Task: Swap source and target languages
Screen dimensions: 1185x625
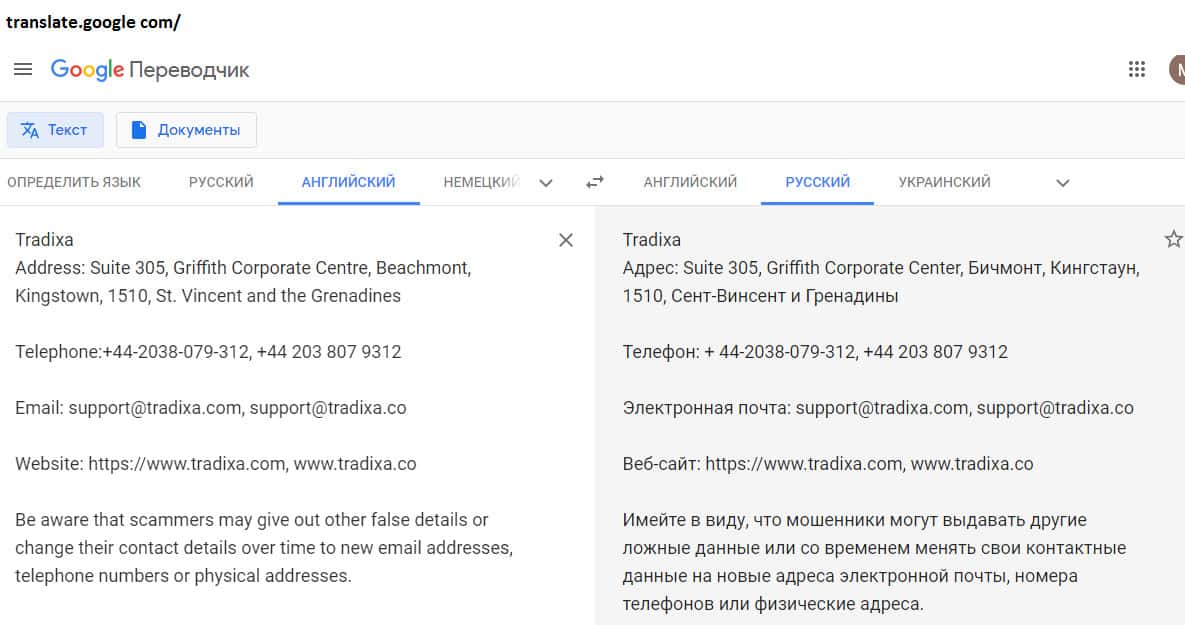Action: (595, 182)
